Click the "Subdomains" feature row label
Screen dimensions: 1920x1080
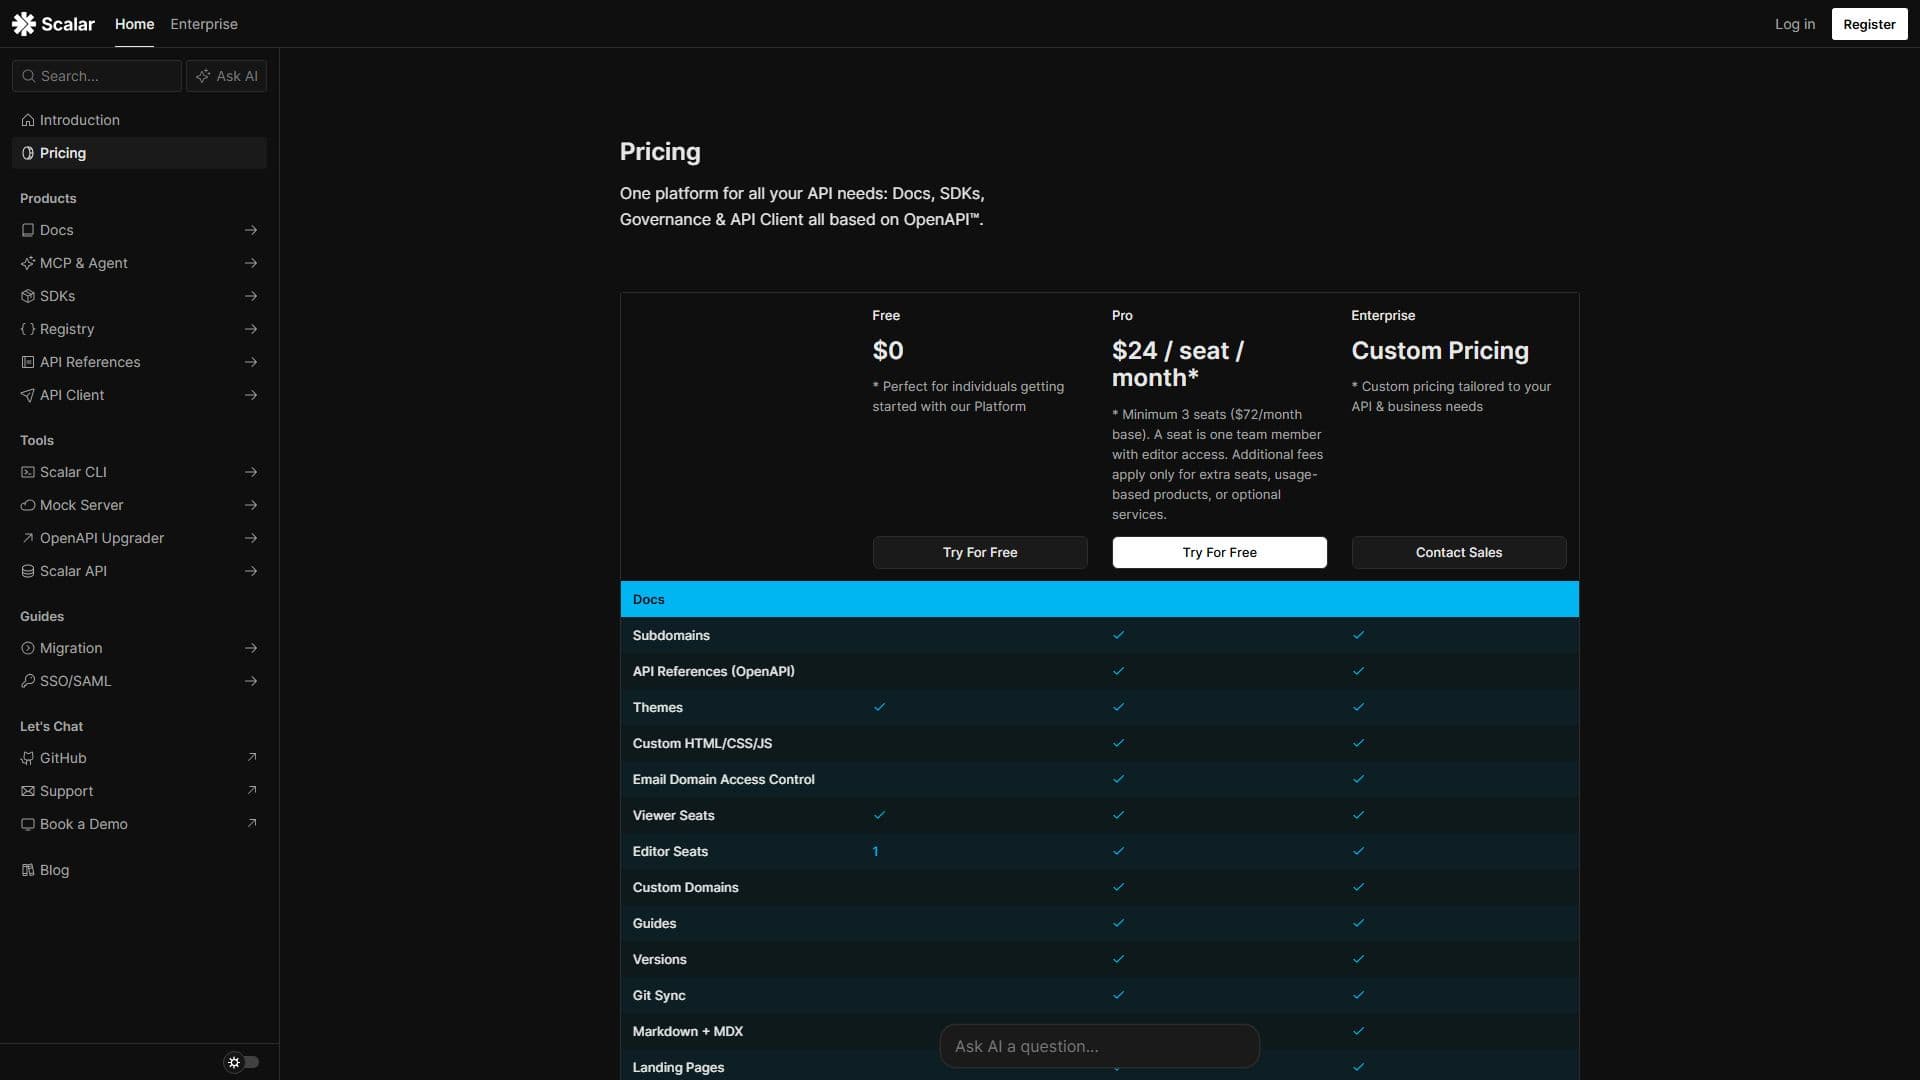[671, 635]
